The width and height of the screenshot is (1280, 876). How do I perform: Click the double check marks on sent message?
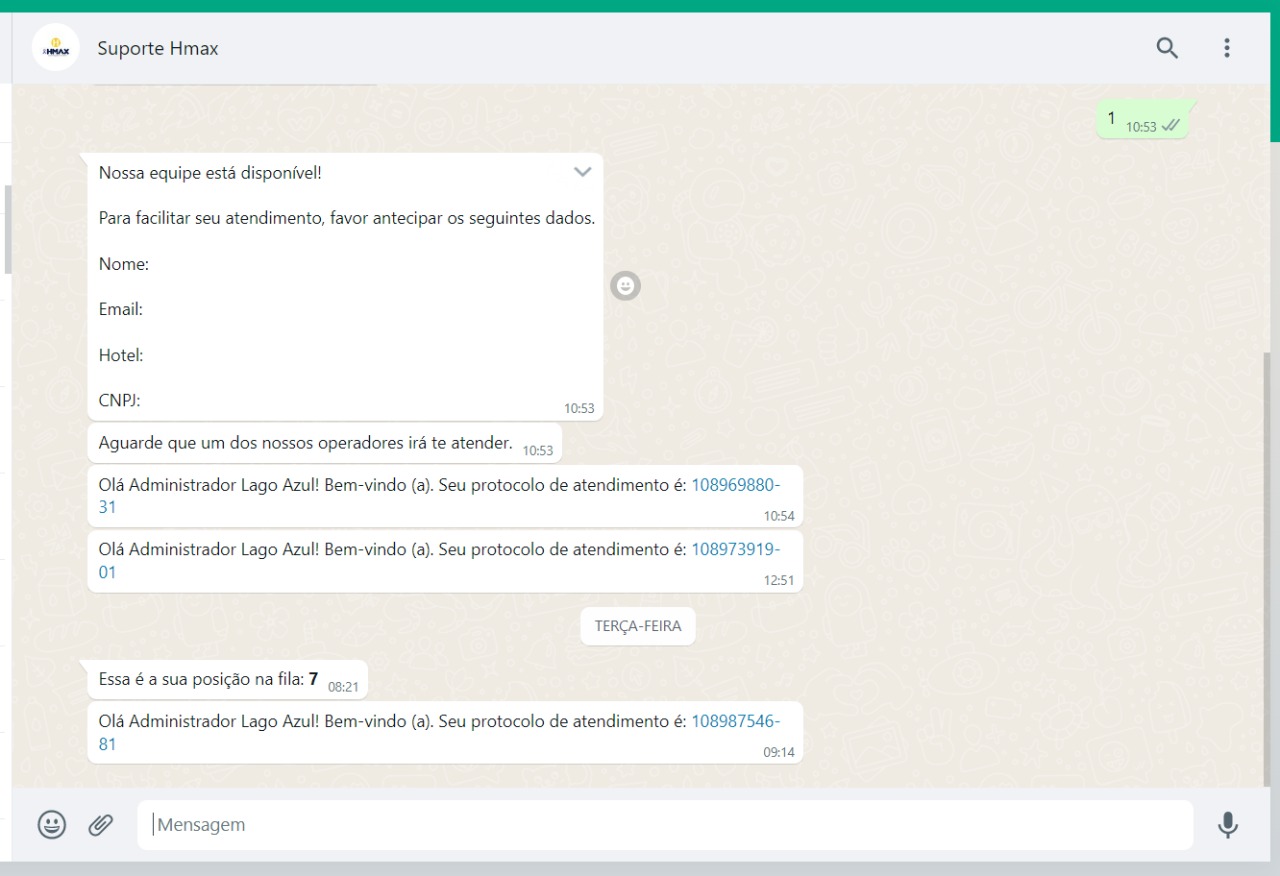tap(1171, 126)
